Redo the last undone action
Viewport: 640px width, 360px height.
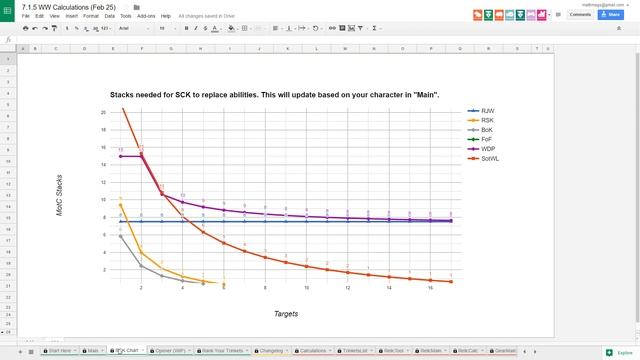(x=45, y=28)
